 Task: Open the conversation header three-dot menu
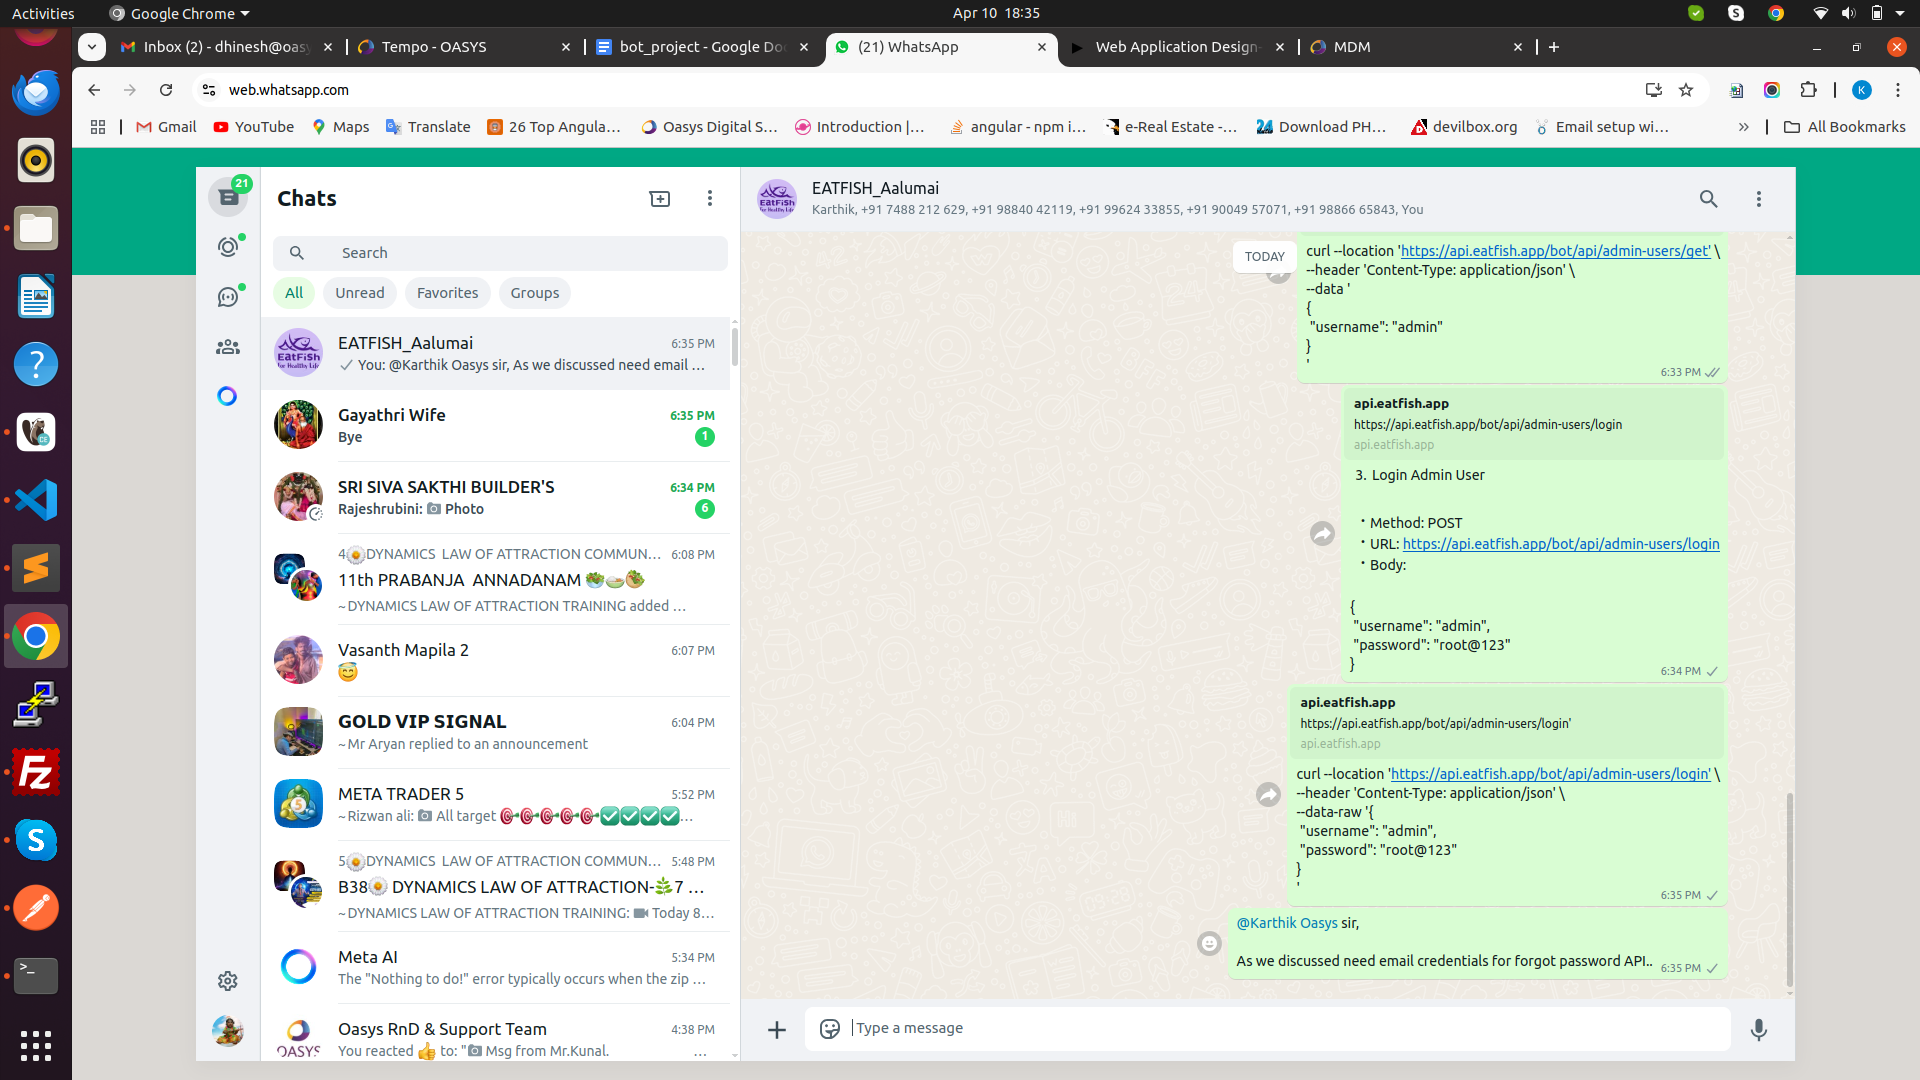click(x=1759, y=199)
